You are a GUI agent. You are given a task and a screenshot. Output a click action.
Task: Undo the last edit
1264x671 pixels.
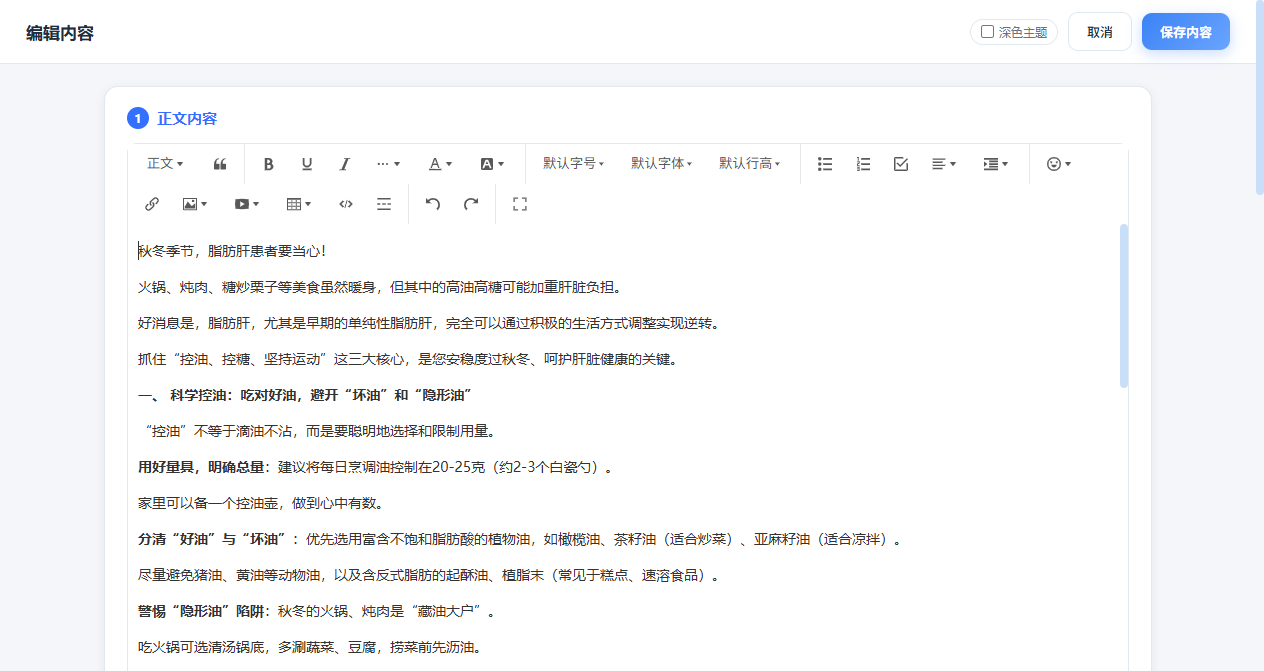pyautogui.click(x=433, y=204)
